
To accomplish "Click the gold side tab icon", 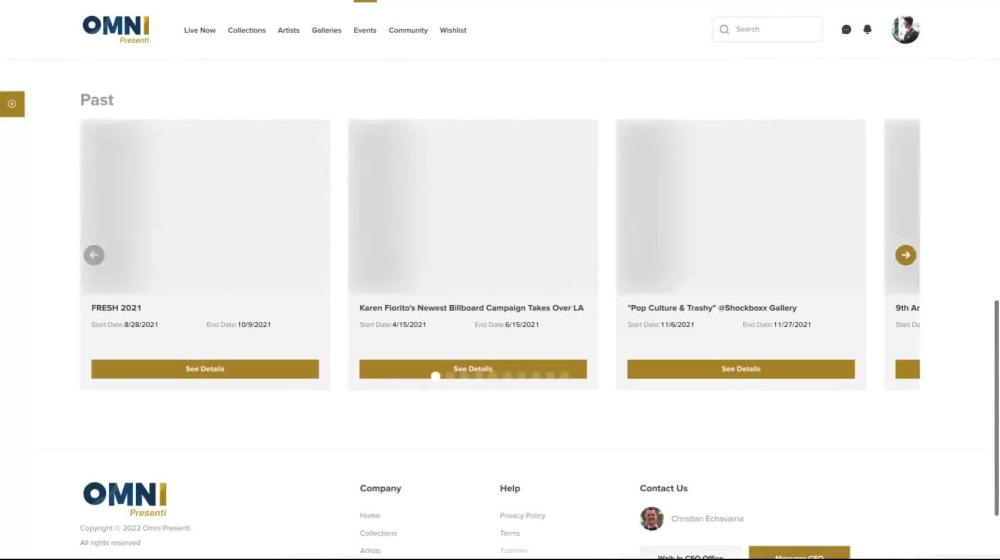I will click(12, 104).
